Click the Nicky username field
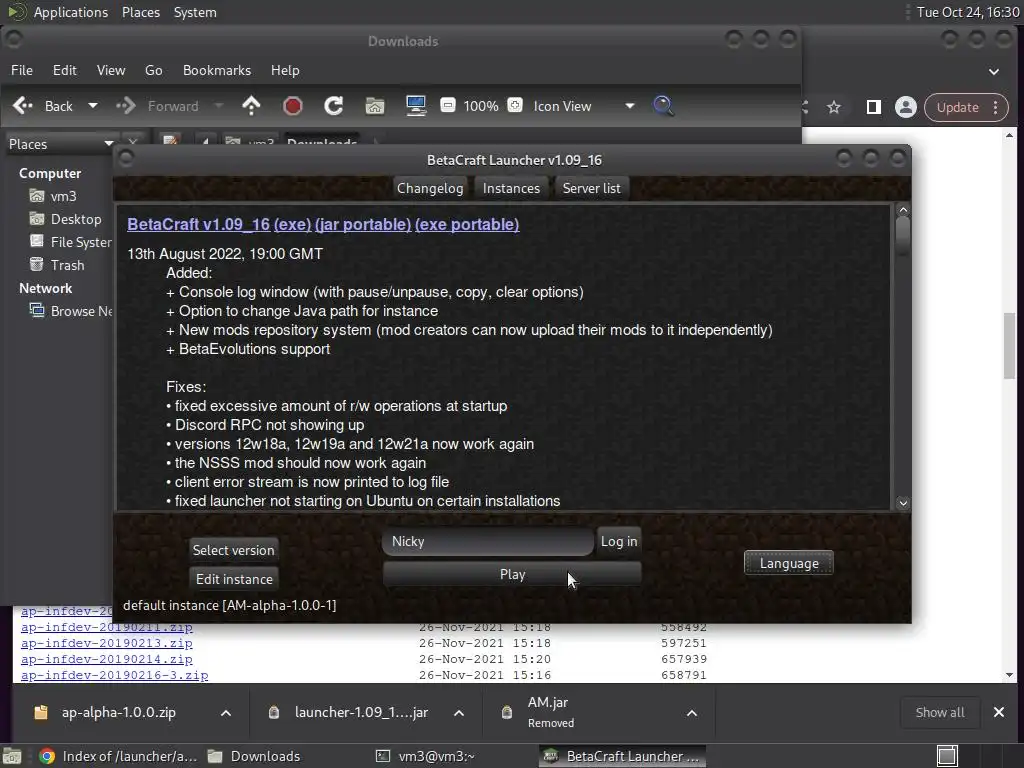This screenshot has width=1024, height=768. click(488, 541)
